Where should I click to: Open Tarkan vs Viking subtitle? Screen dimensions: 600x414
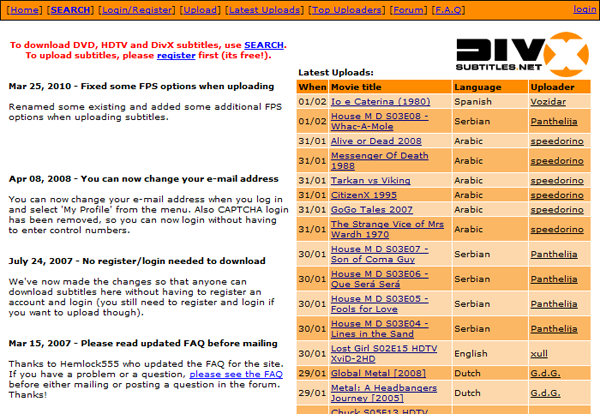click(371, 181)
